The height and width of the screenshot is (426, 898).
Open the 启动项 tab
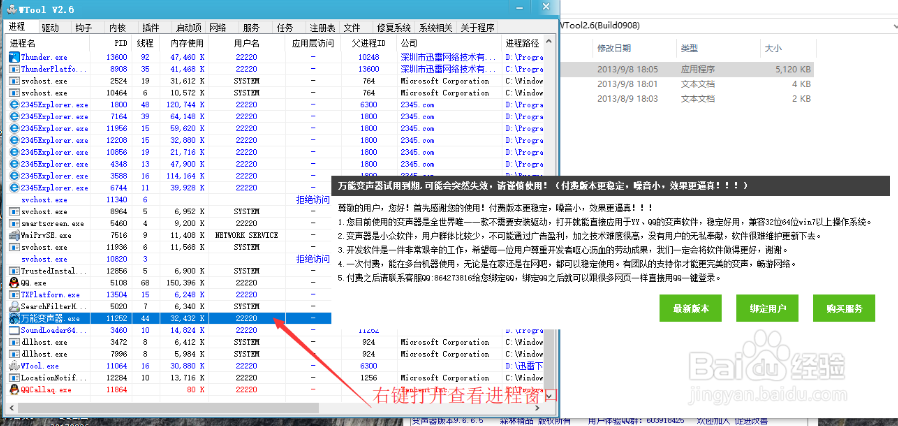(x=188, y=27)
